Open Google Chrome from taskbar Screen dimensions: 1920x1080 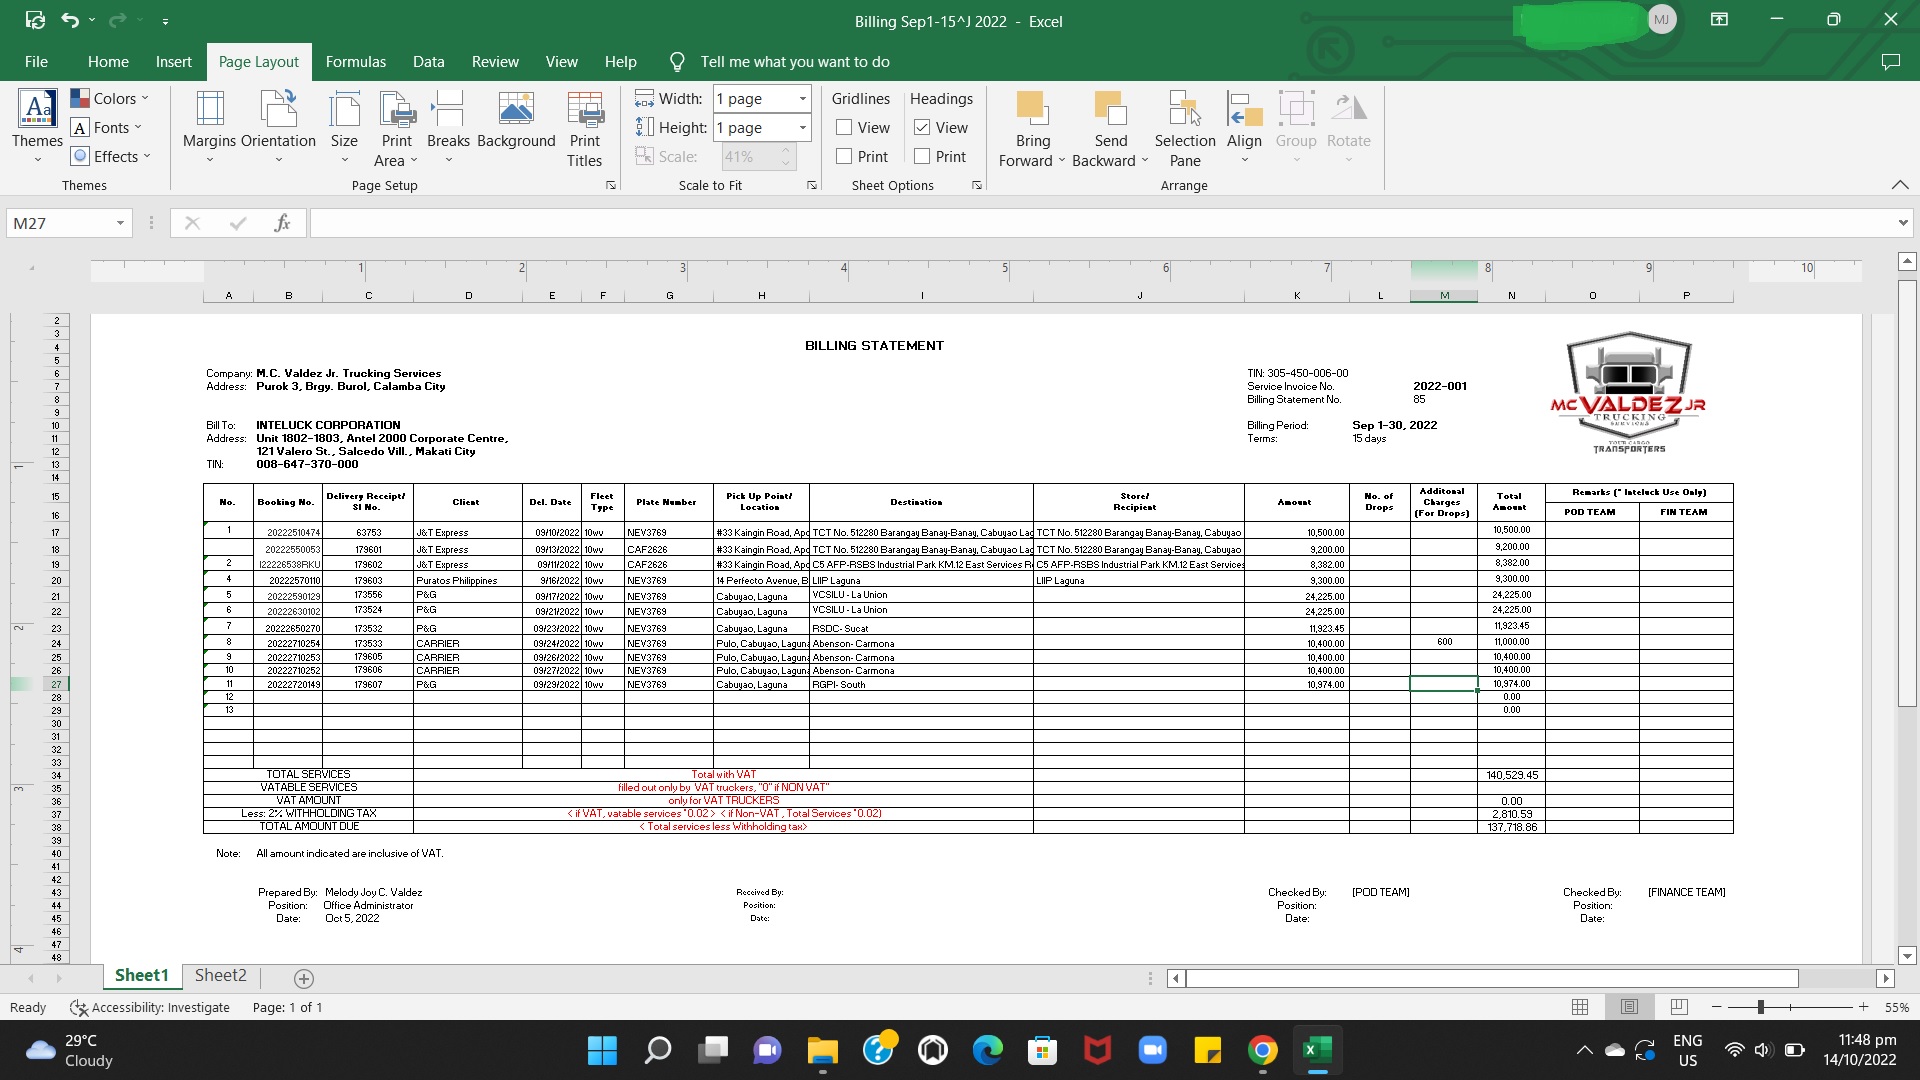tap(1262, 1050)
